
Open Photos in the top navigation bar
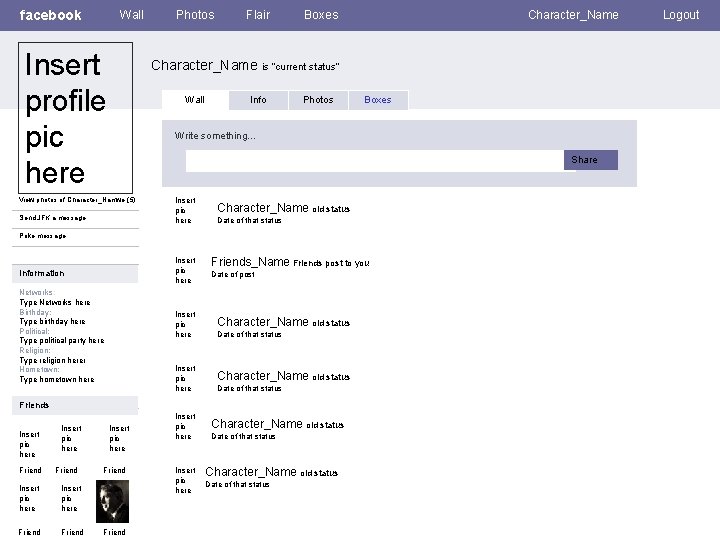point(195,15)
